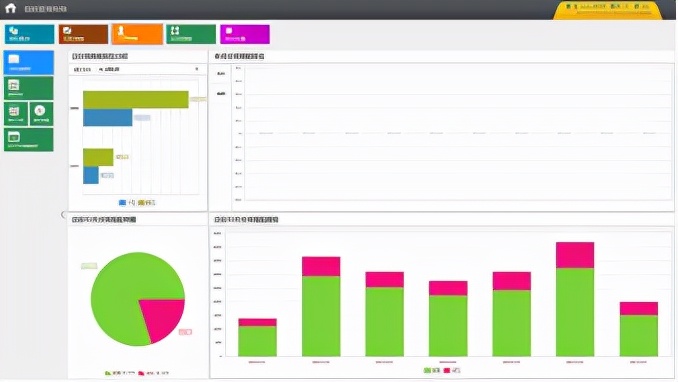
Task: Click the dropdown arrow in the bar chart filter
Action: (x=197, y=69)
